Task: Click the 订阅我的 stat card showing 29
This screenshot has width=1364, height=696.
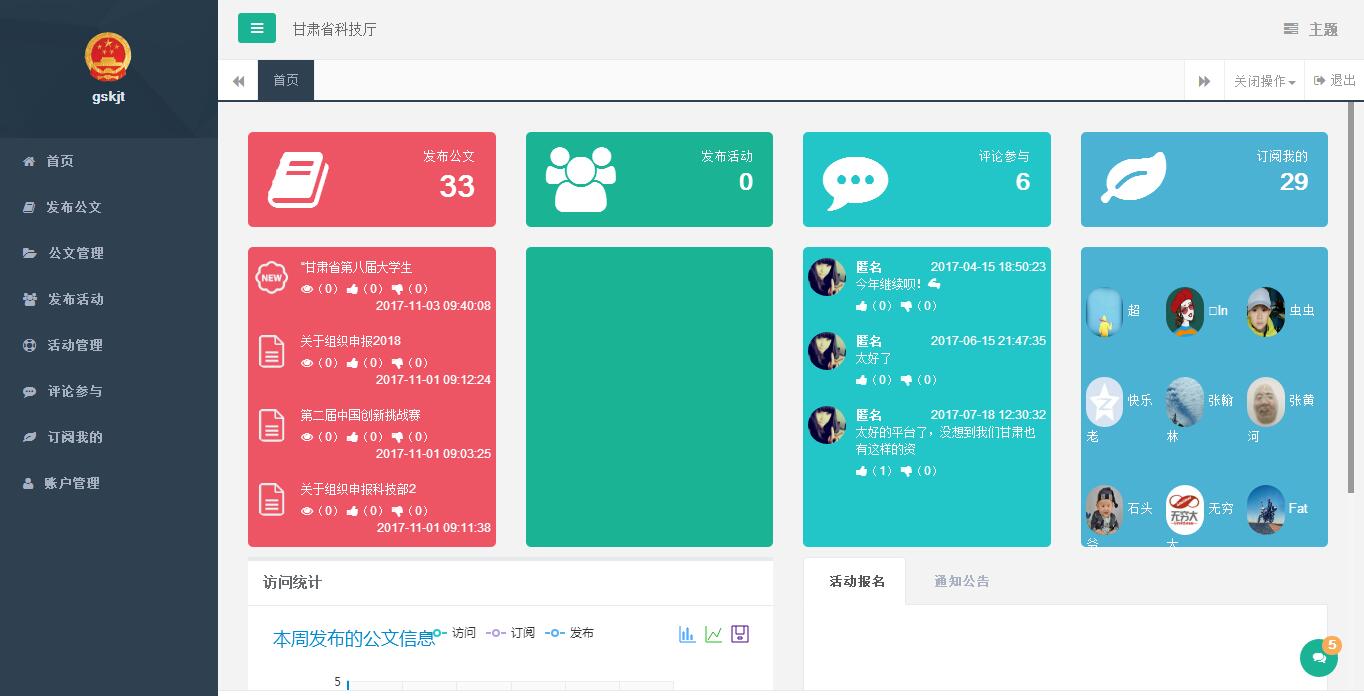Action: [x=1204, y=180]
